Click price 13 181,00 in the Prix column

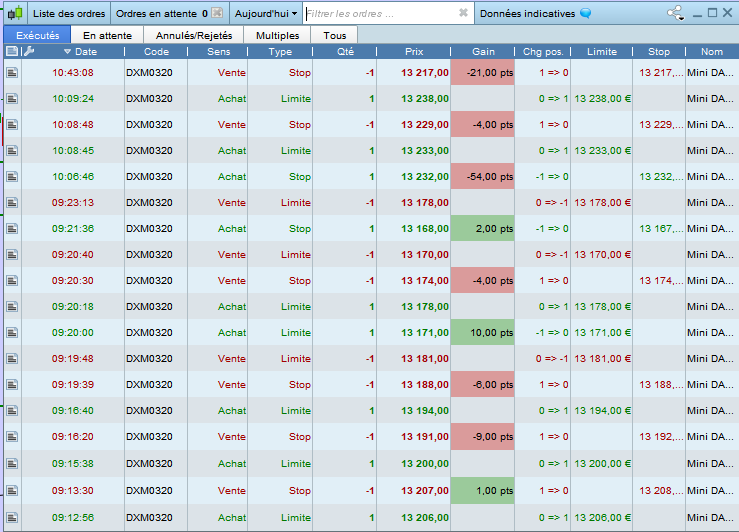click(x=425, y=359)
